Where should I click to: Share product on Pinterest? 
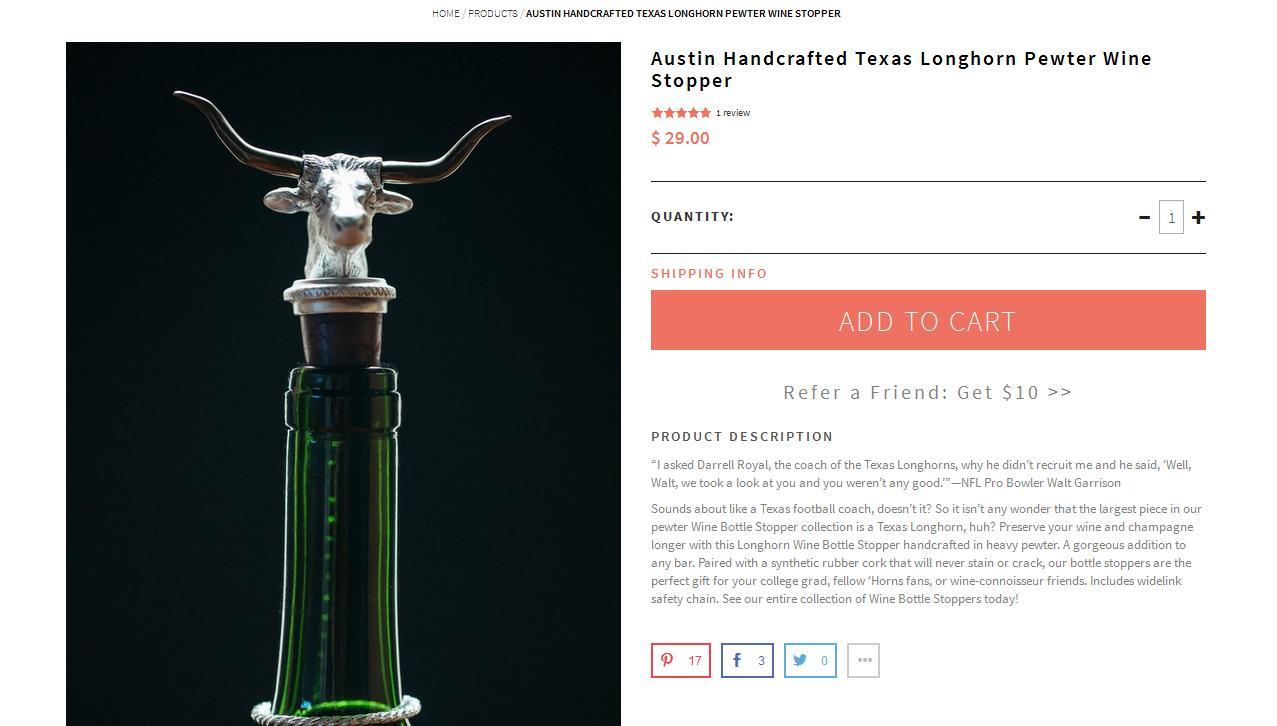pos(681,660)
